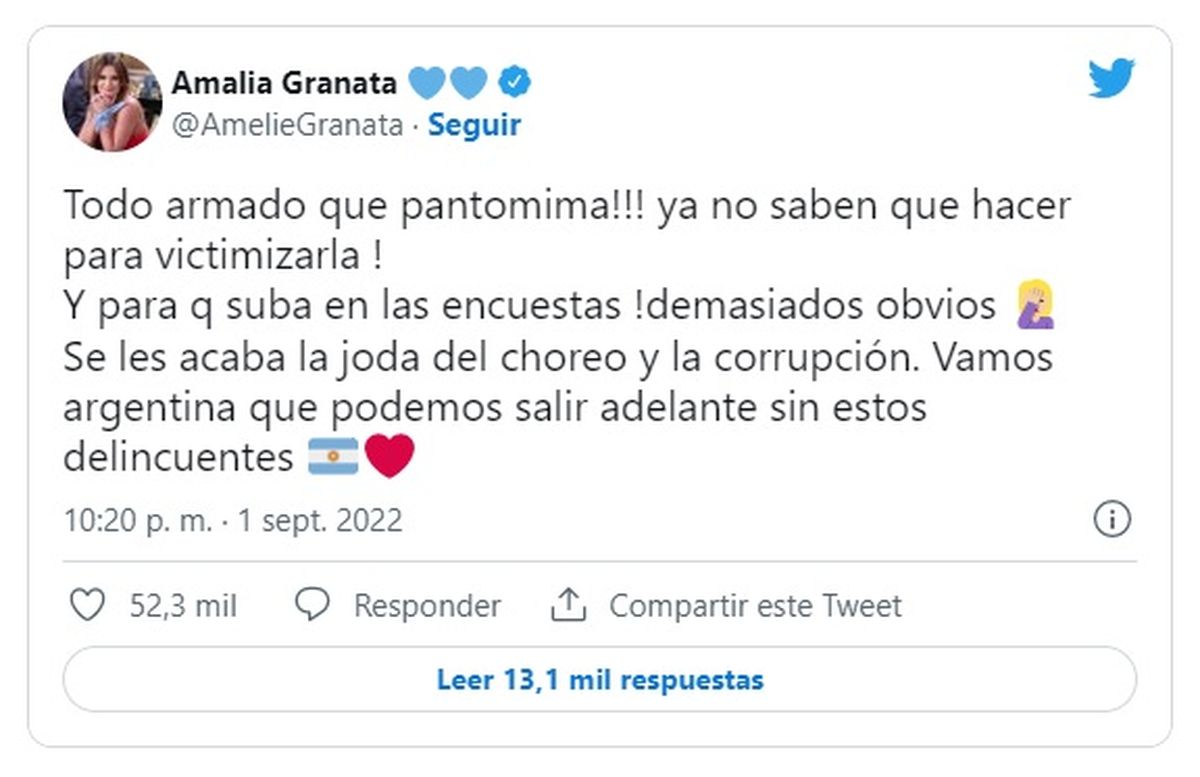1200x777 pixels.
Task: Open the @AmelieGranata handle link
Action: (288, 125)
